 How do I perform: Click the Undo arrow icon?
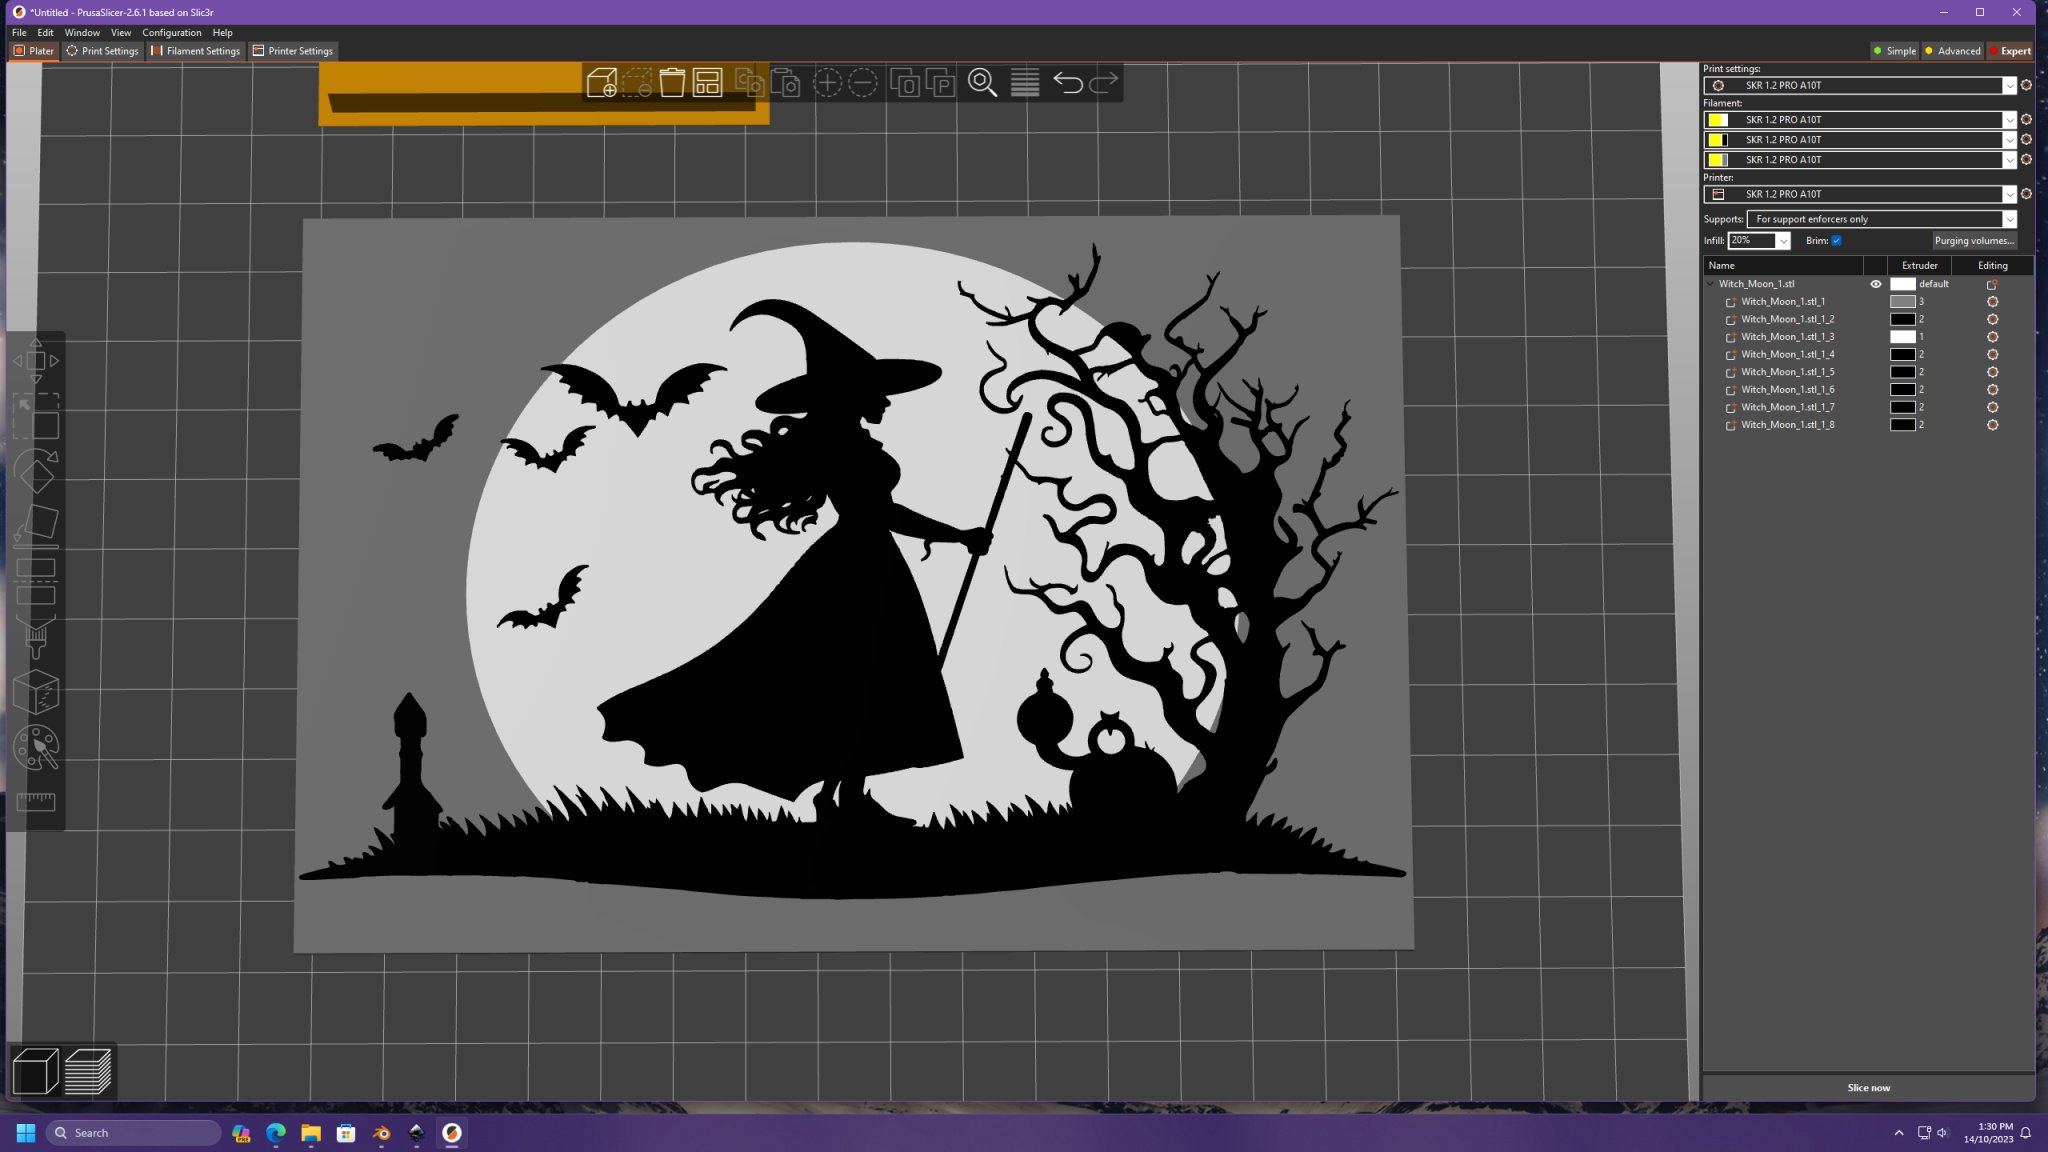click(1067, 83)
